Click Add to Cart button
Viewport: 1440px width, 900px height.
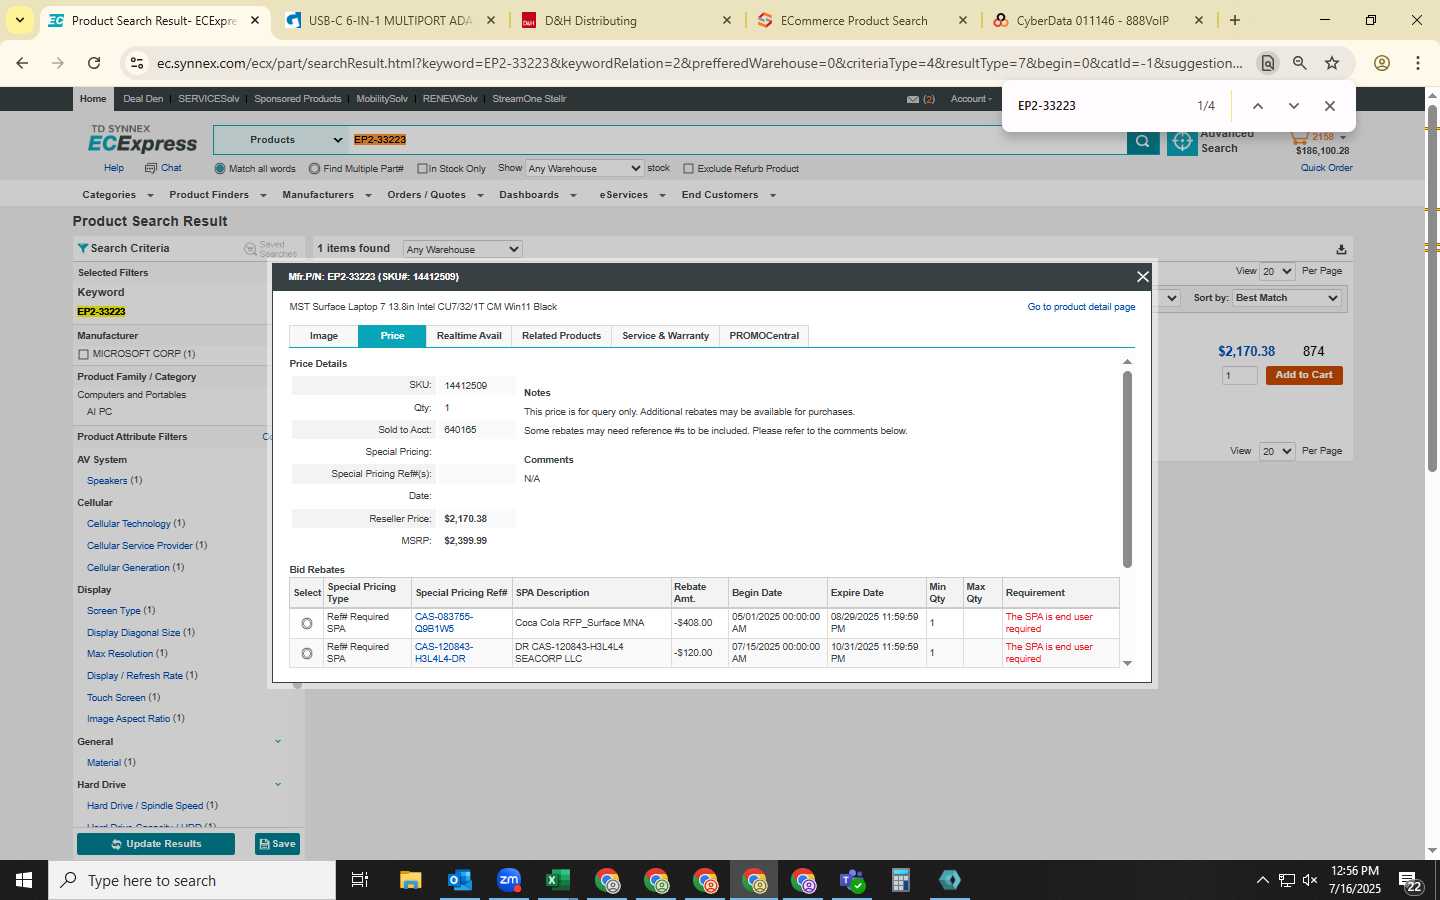[x=1304, y=375]
